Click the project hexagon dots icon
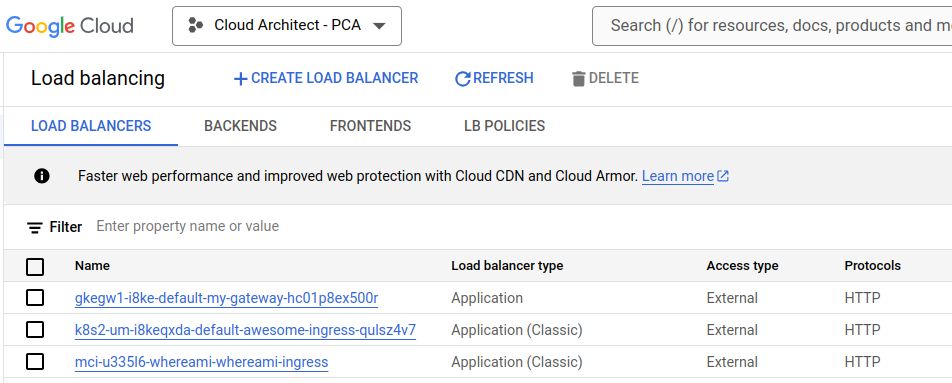Viewport: 952px width, 383px height. coord(196,25)
